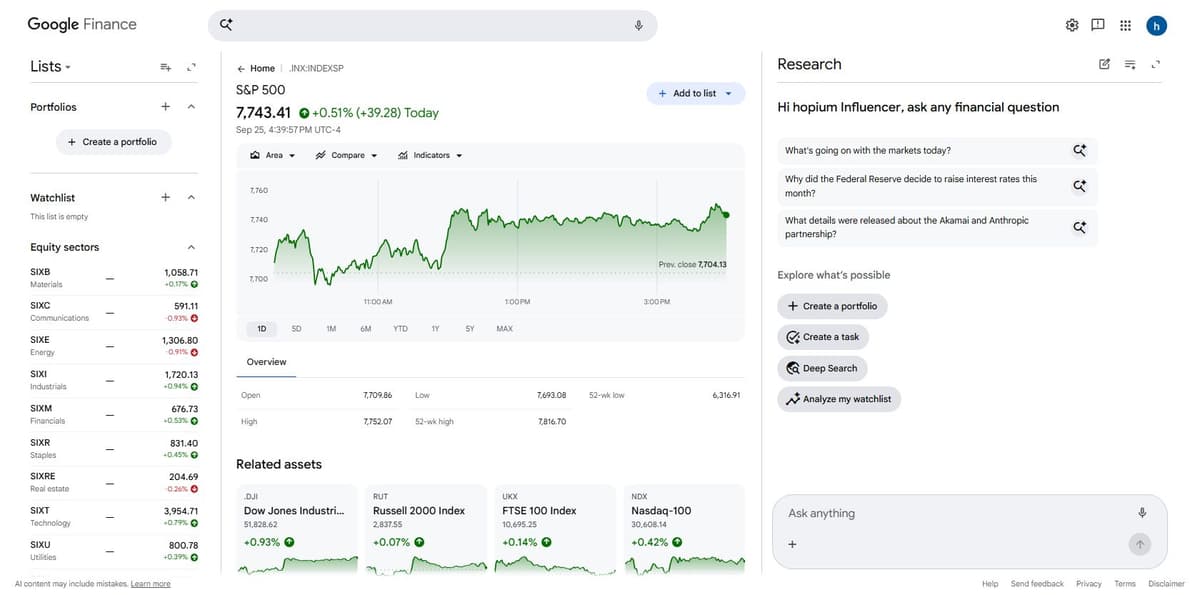The height and width of the screenshot is (595, 1200).
Task: Collapse the Lists panel icon
Action: [x=191, y=67]
